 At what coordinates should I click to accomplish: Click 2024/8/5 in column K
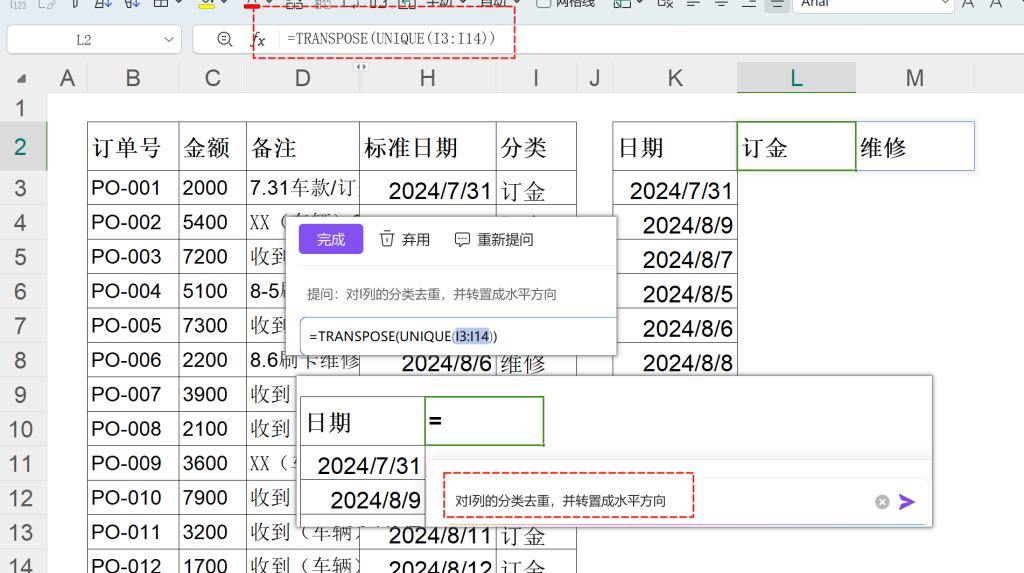[x=675, y=293]
